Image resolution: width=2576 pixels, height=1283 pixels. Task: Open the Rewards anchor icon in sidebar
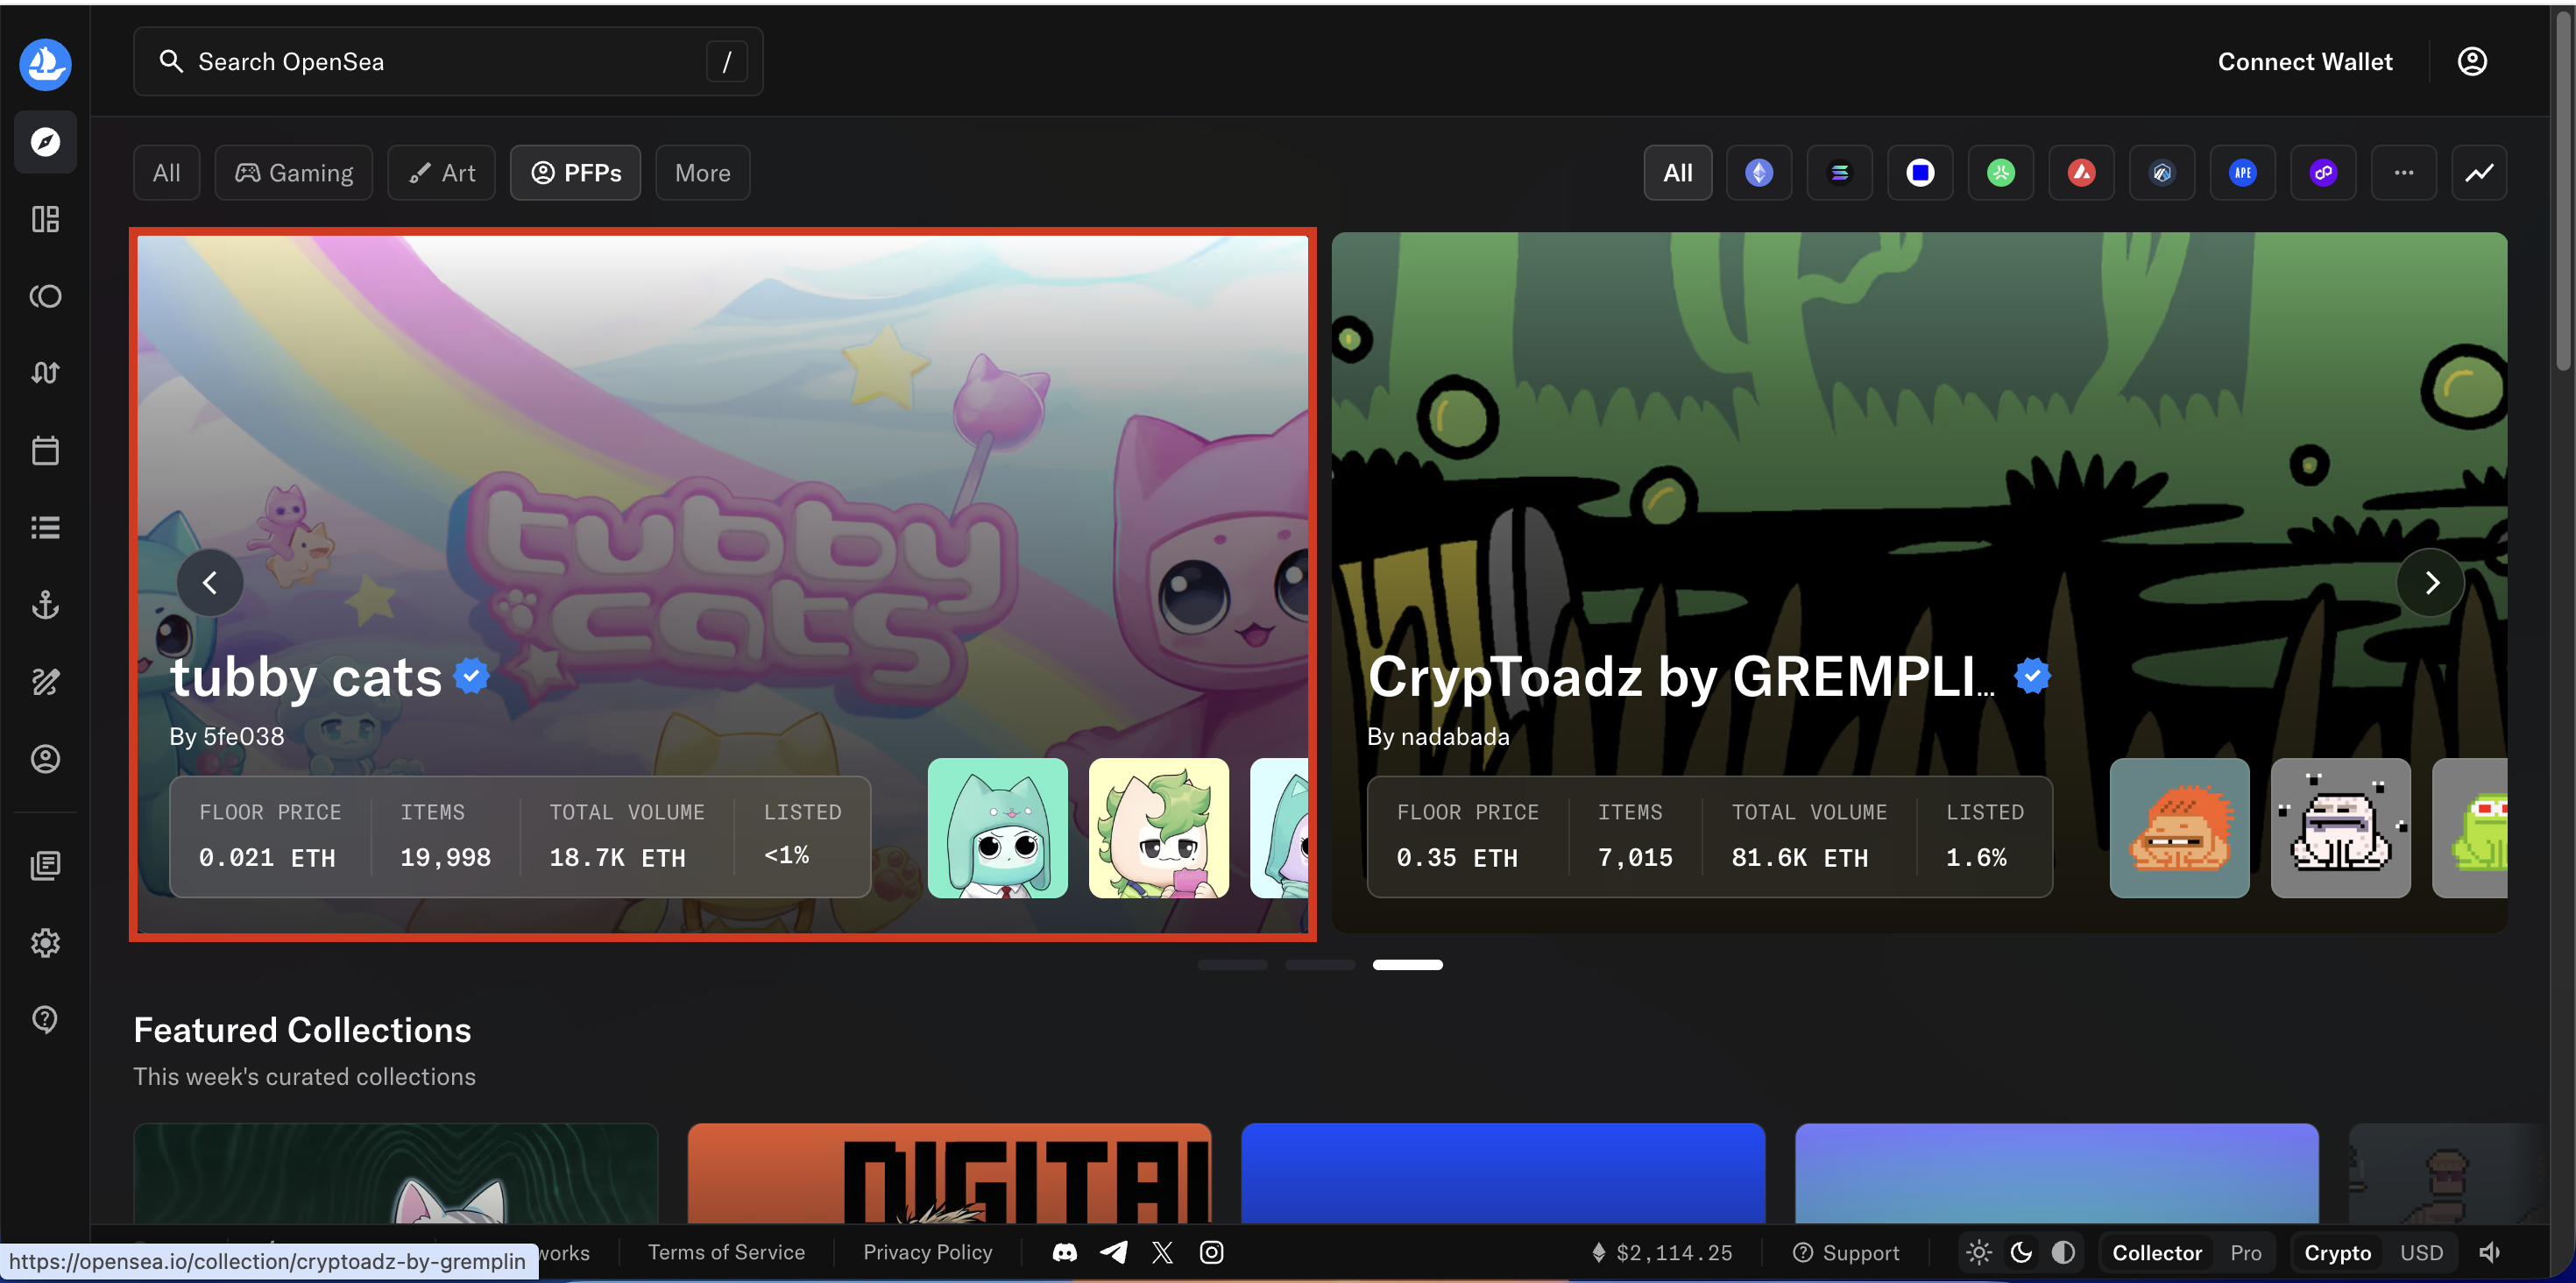point(45,604)
